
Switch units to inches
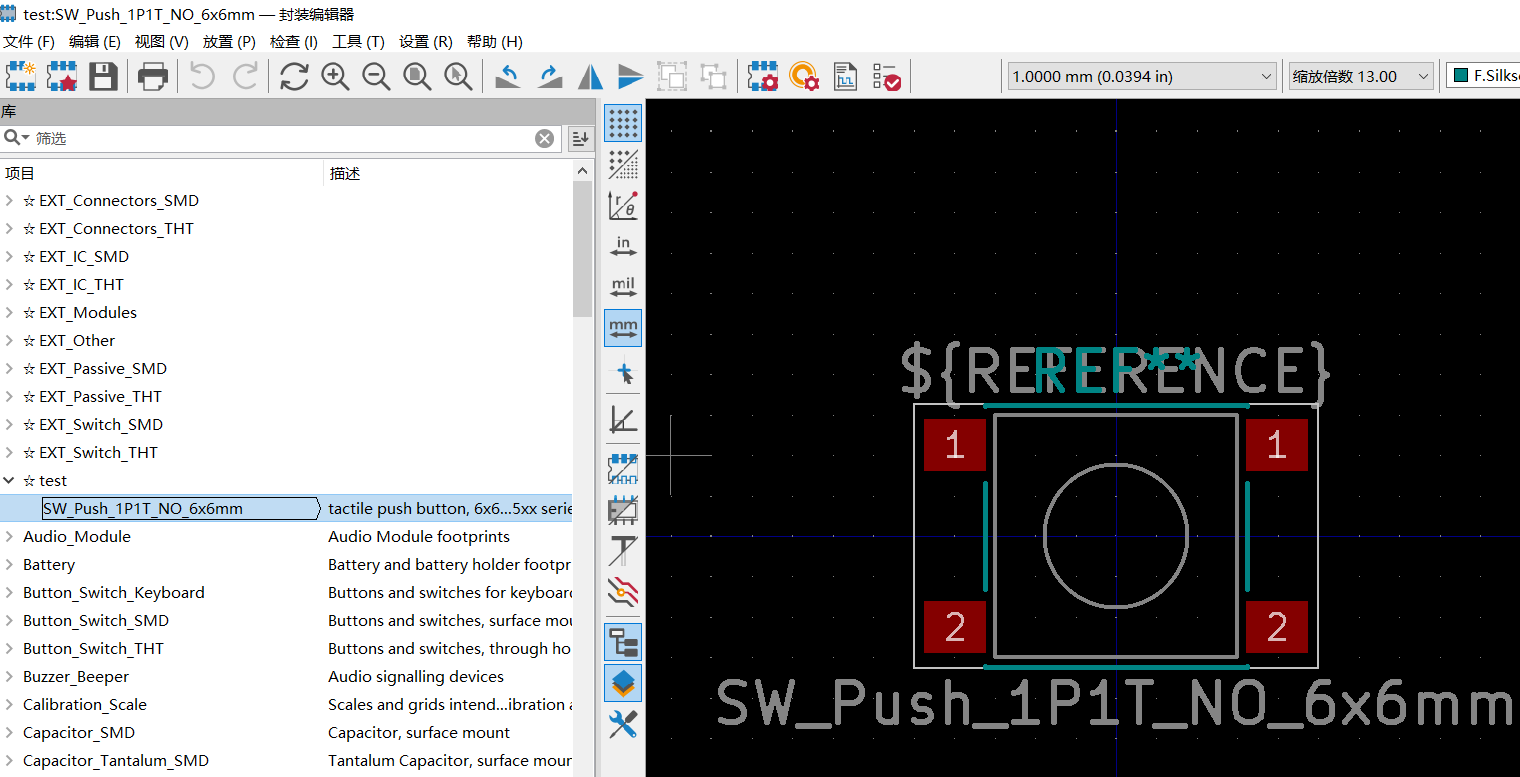click(x=623, y=246)
